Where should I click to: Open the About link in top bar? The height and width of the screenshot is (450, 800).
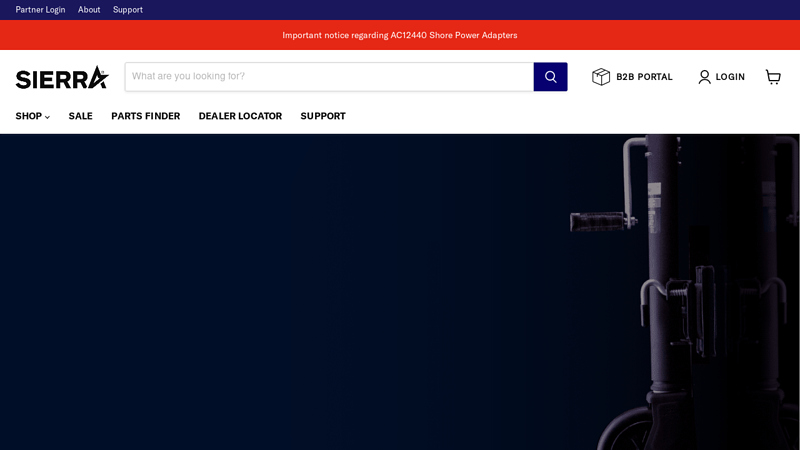(x=89, y=10)
